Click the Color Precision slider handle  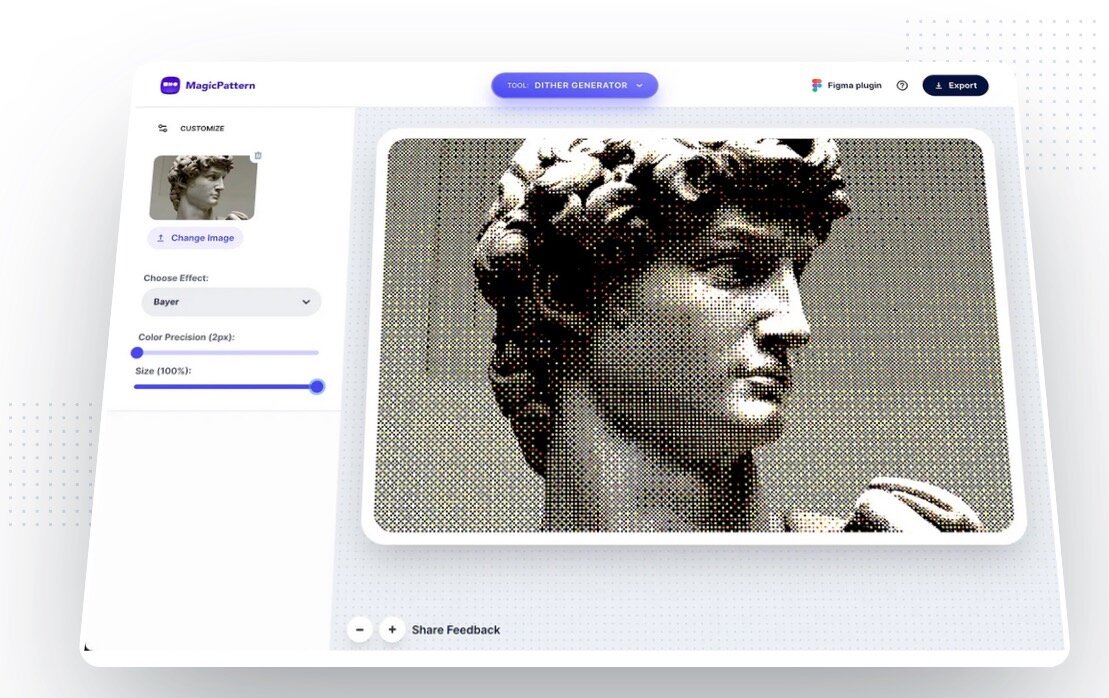tap(137, 352)
